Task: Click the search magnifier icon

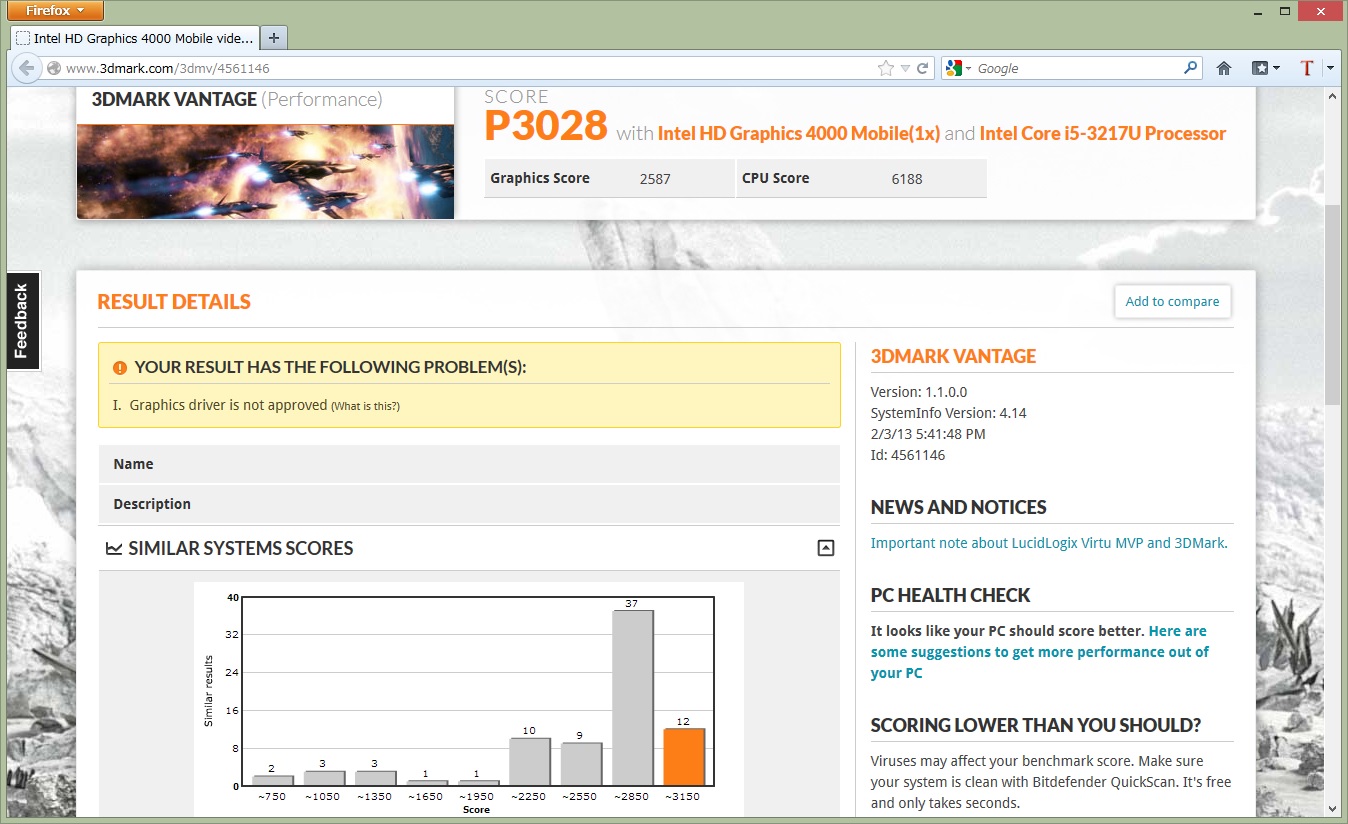Action: click(x=1191, y=68)
